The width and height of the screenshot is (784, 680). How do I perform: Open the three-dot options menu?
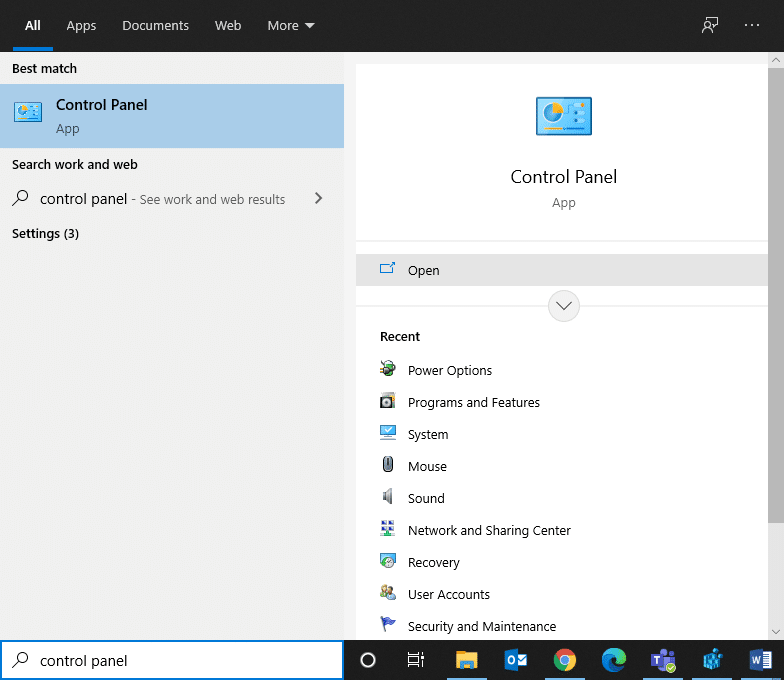point(752,26)
